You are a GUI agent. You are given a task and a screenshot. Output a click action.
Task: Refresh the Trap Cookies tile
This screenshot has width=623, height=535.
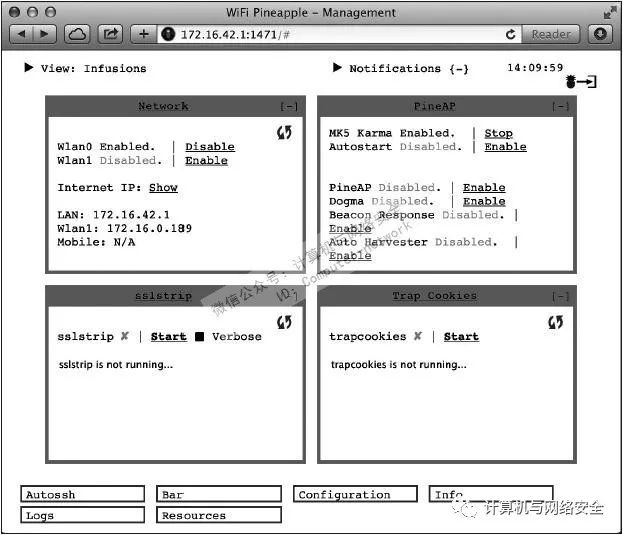point(555,322)
